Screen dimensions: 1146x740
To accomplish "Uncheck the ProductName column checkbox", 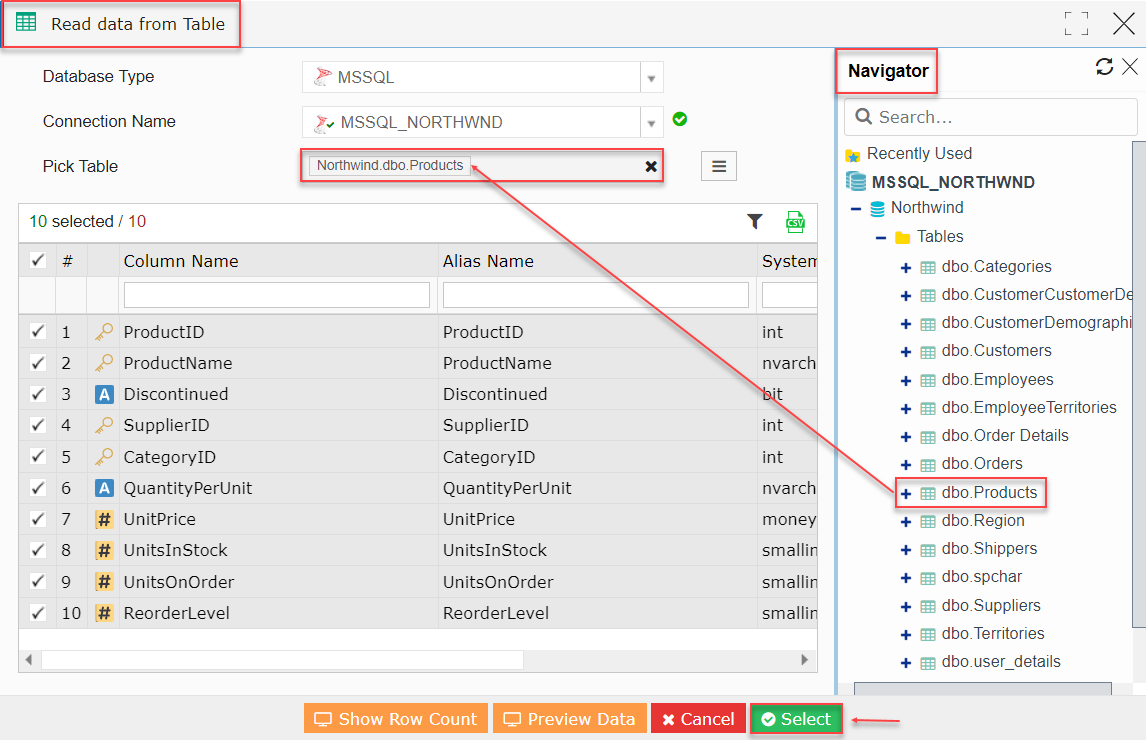I will click(37, 363).
